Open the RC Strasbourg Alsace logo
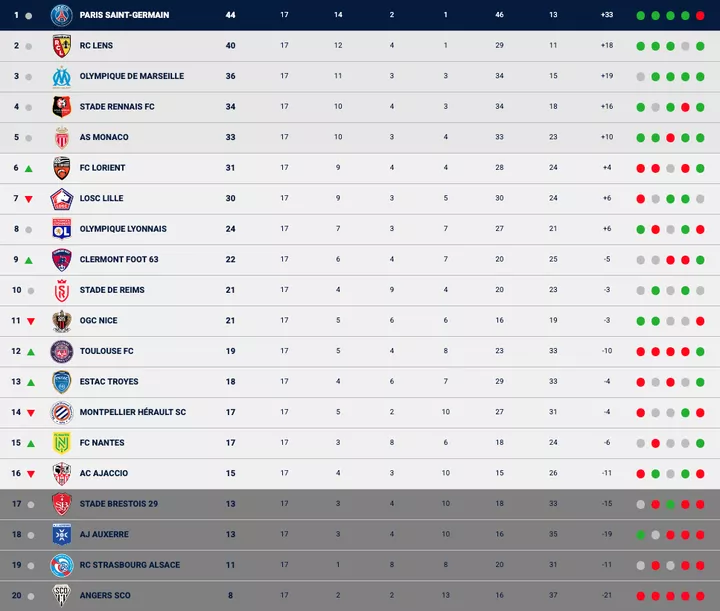The image size is (720, 611). pos(62,565)
